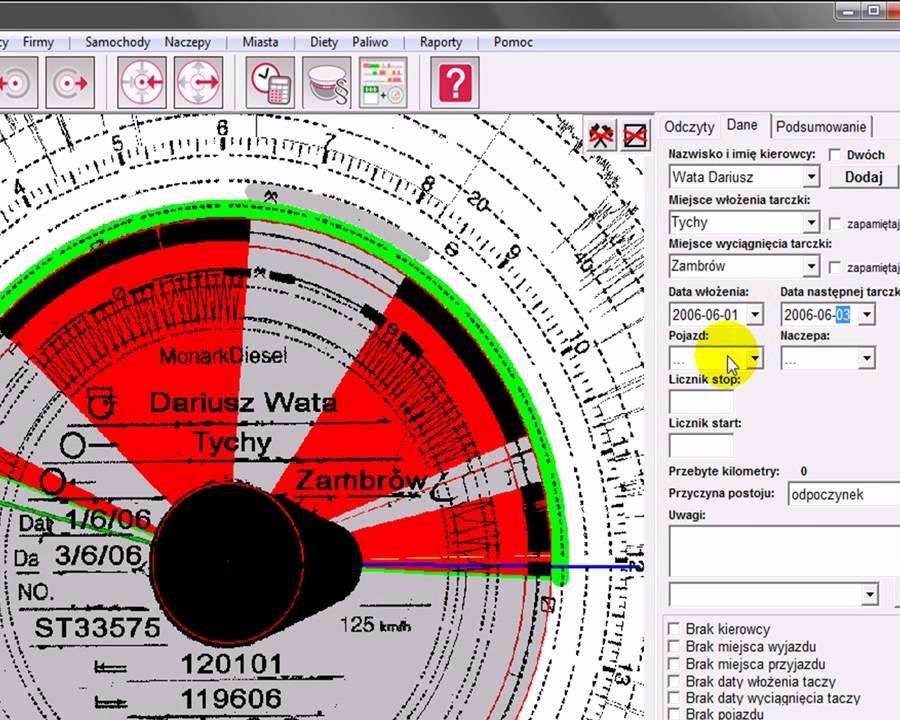Viewport: 900px width, 720px height.
Task: Click the Dariusz Wata name on the disc
Action: tap(243, 402)
